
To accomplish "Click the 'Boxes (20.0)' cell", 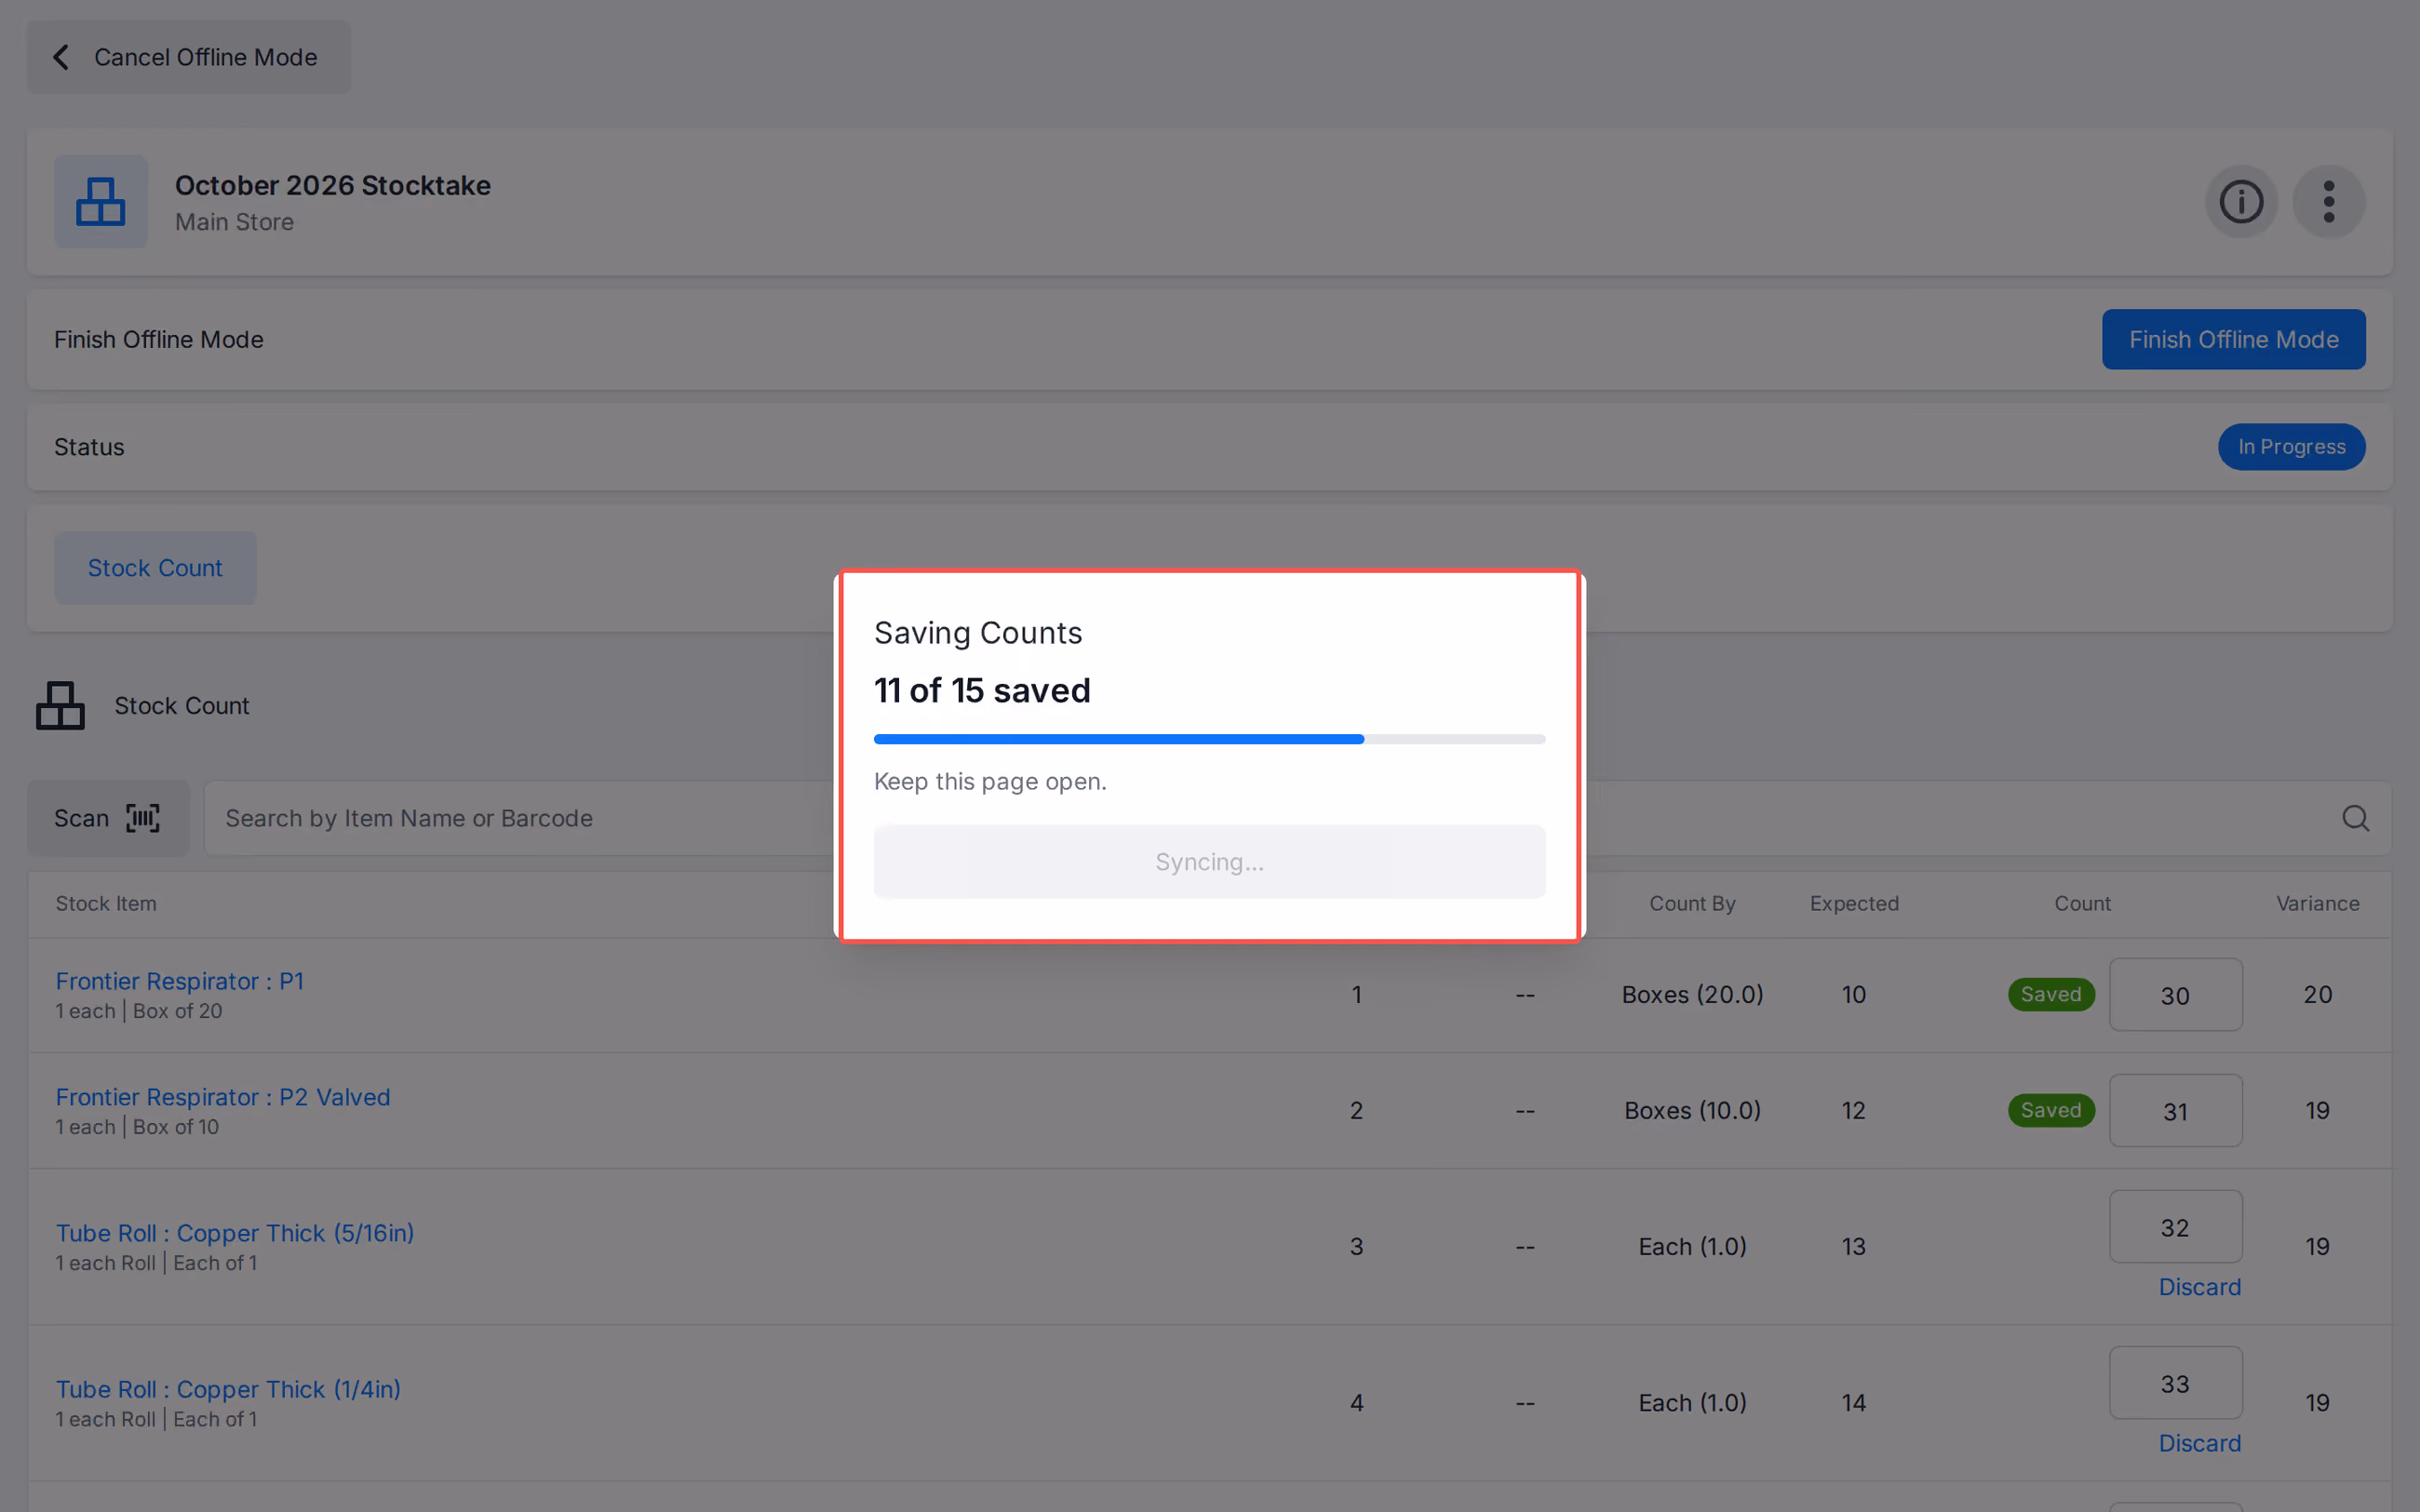I will [x=1692, y=995].
